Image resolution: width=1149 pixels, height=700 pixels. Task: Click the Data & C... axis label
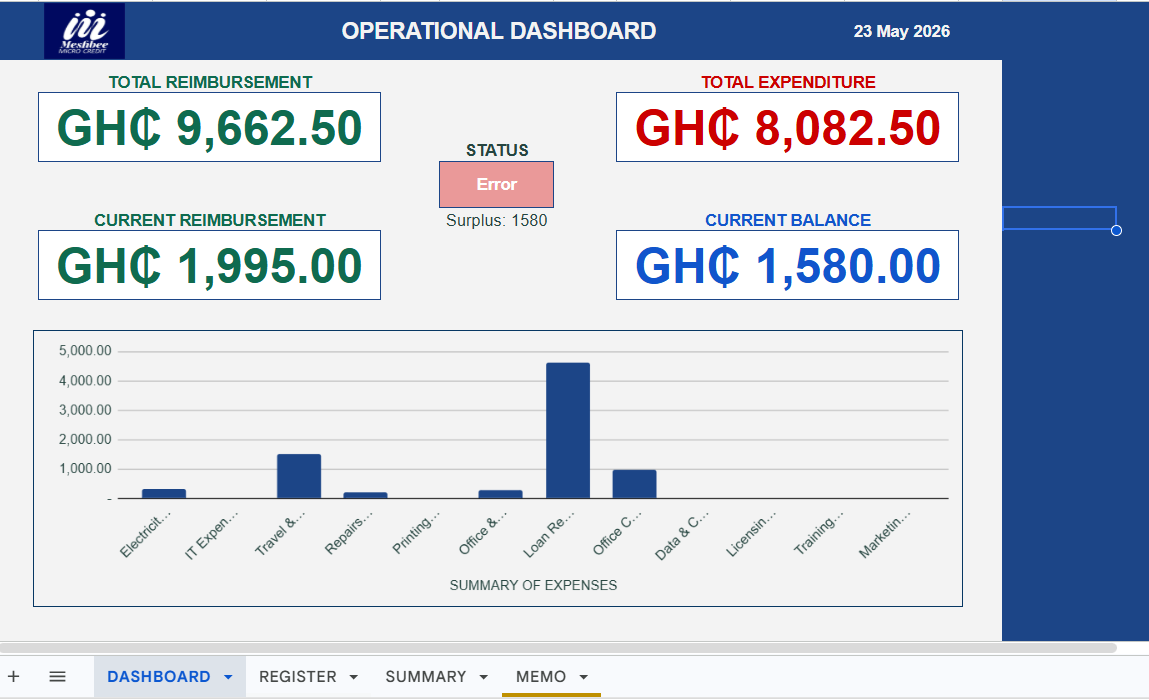[681, 535]
